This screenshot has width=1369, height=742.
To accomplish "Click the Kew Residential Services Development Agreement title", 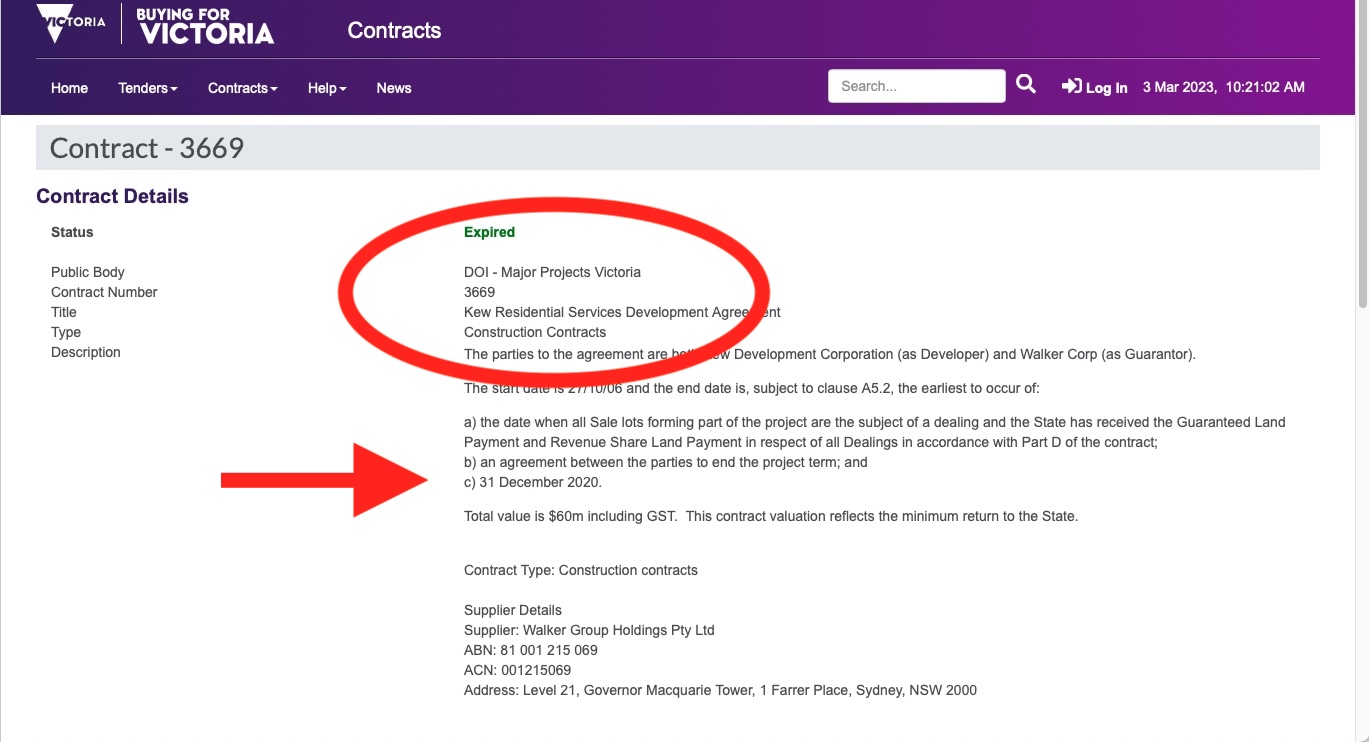I will click(x=622, y=312).
